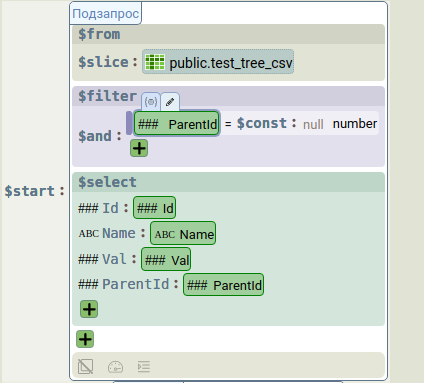Click the purple drag handle left of ParentId filter

(129, 123)
